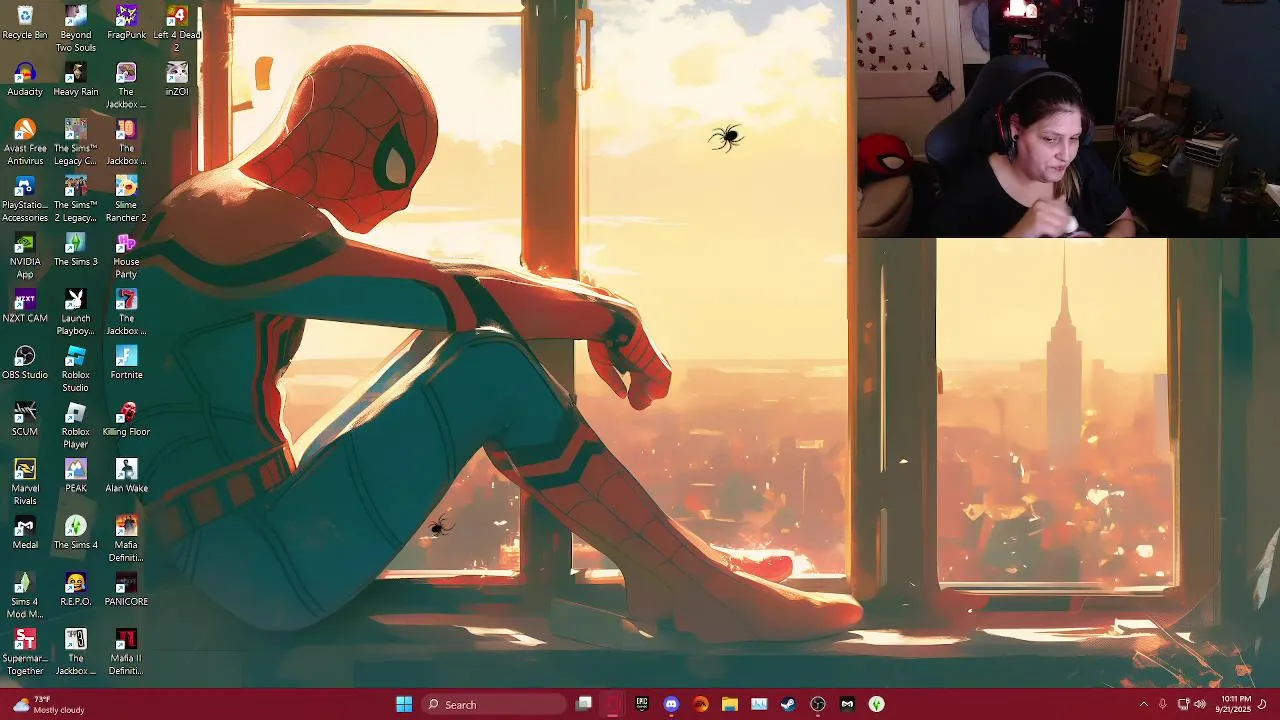Viewport: 1280px width, 720px height.
Task: Switch to OBS in the taskbar
Action: click(x=818, y=704)
